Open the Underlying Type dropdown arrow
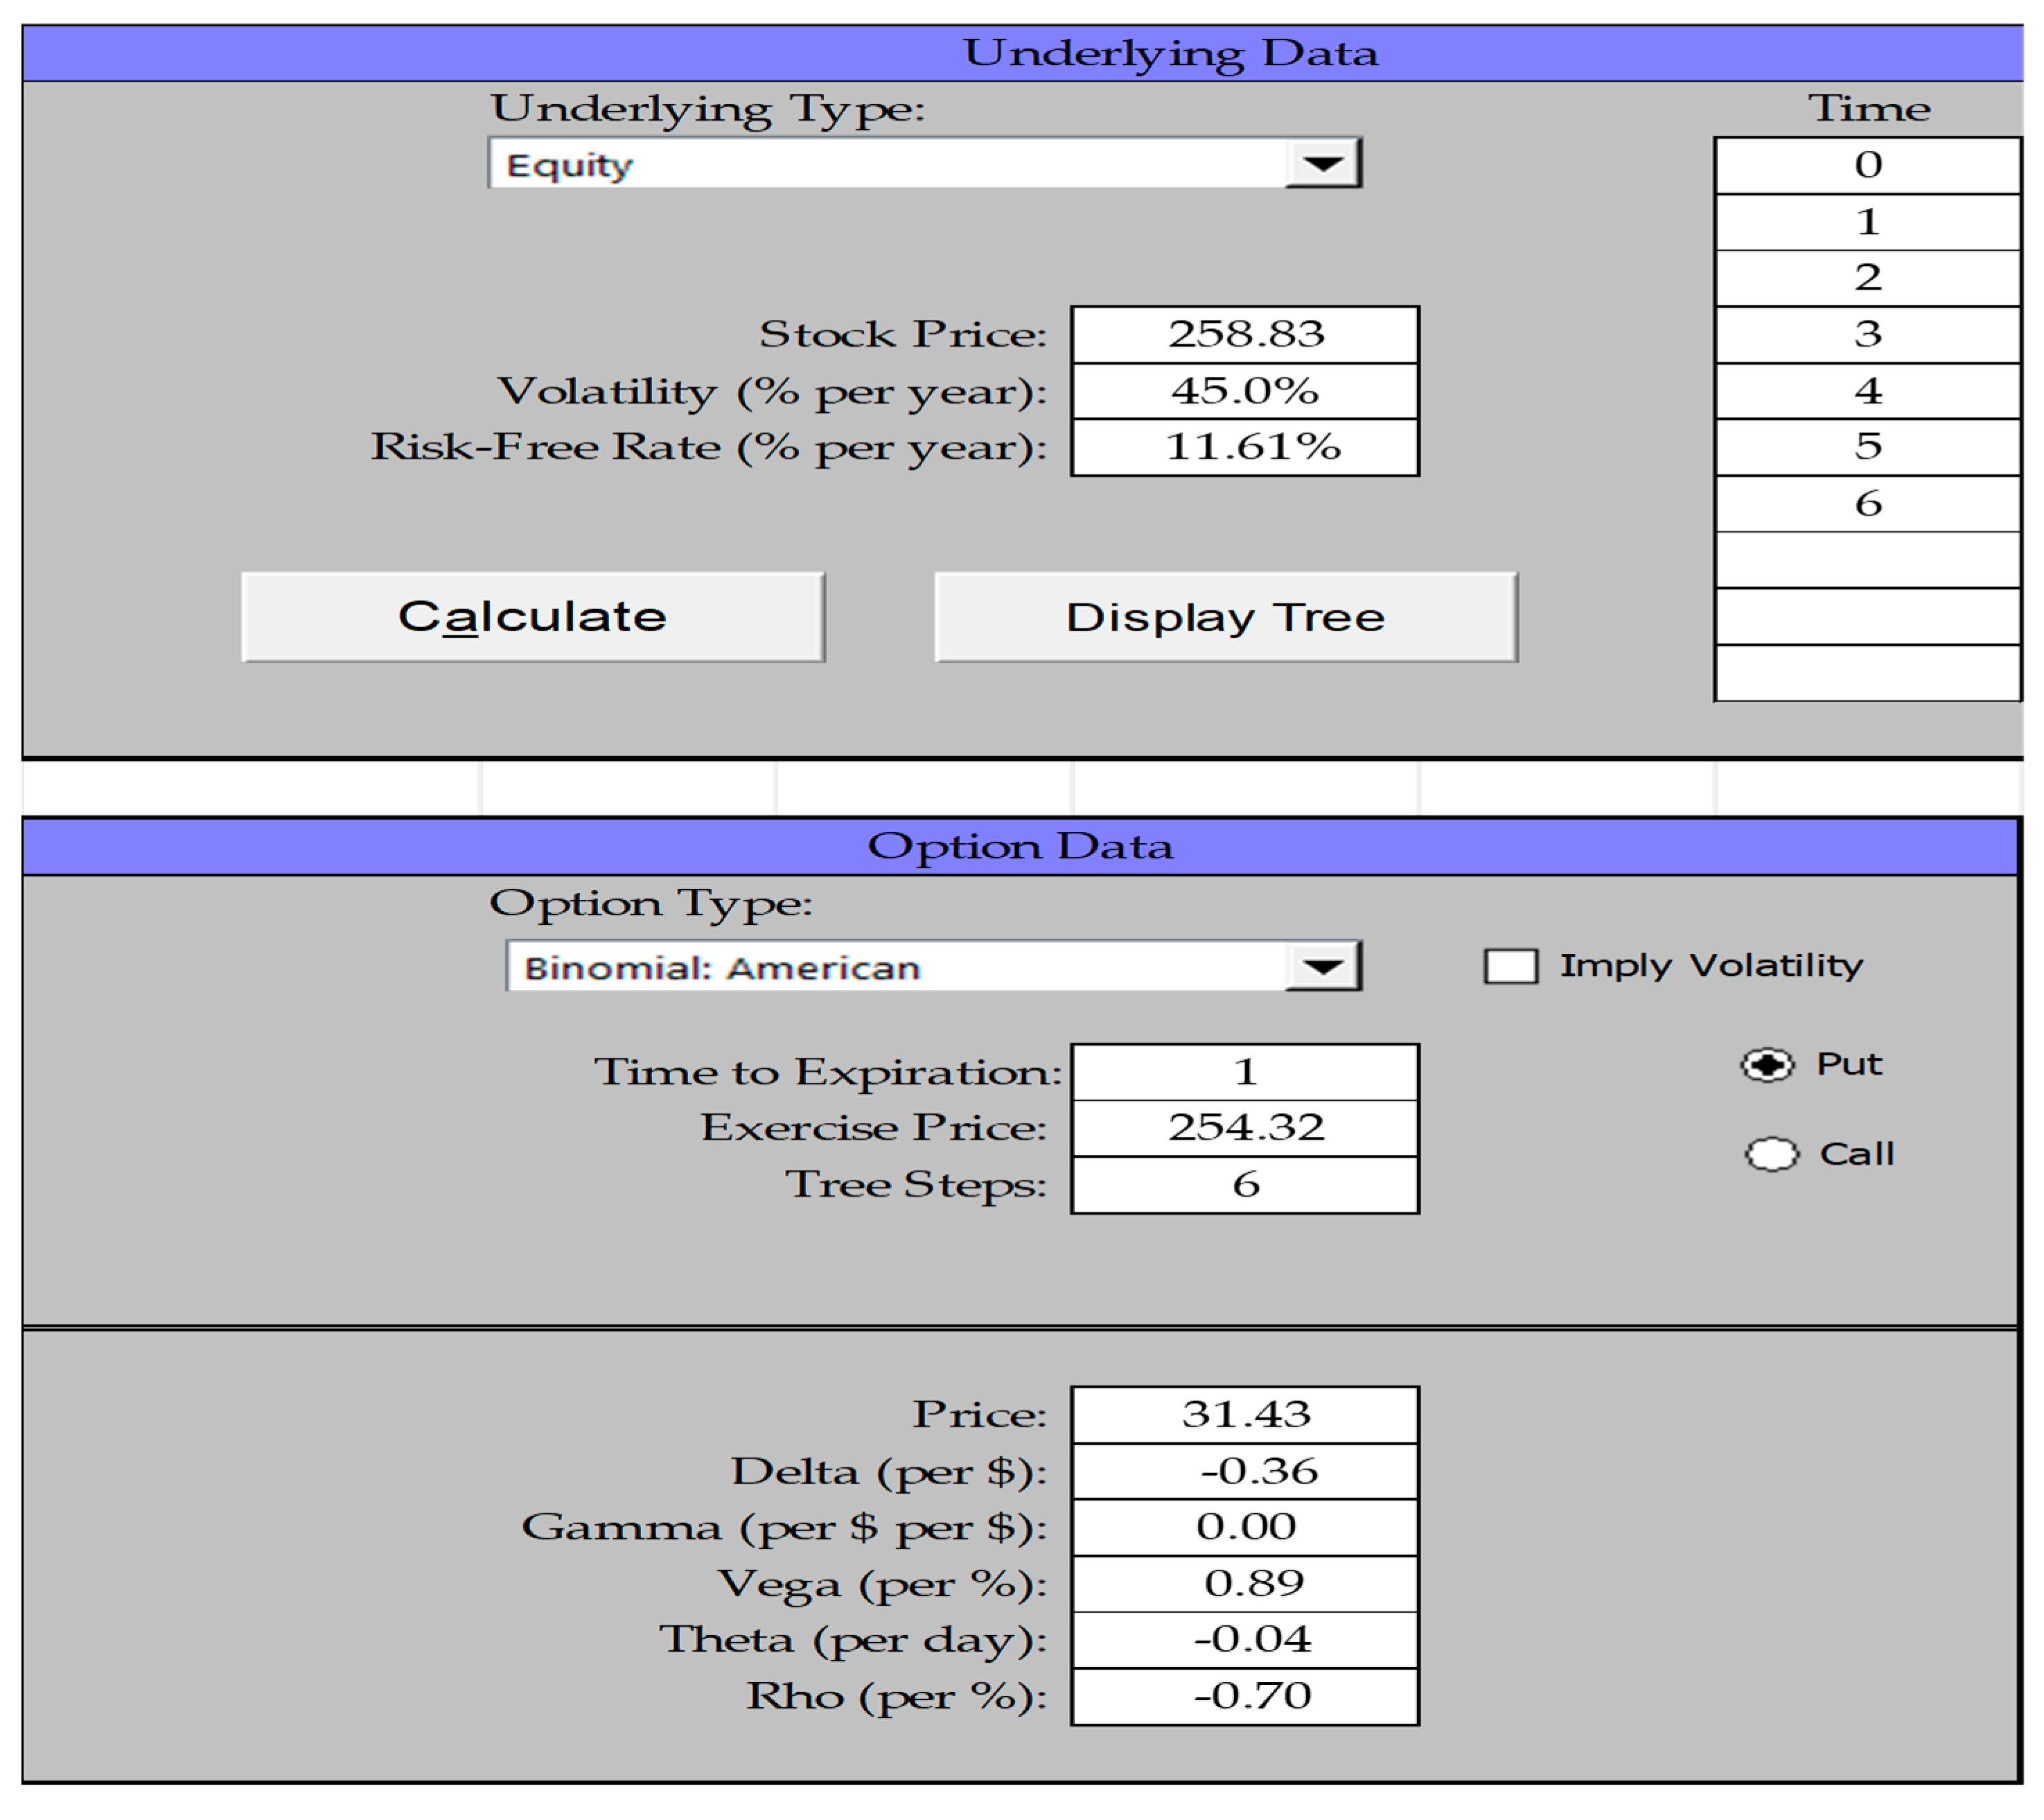This screenshot has width=2044, height=1820. pos(1322,164)
